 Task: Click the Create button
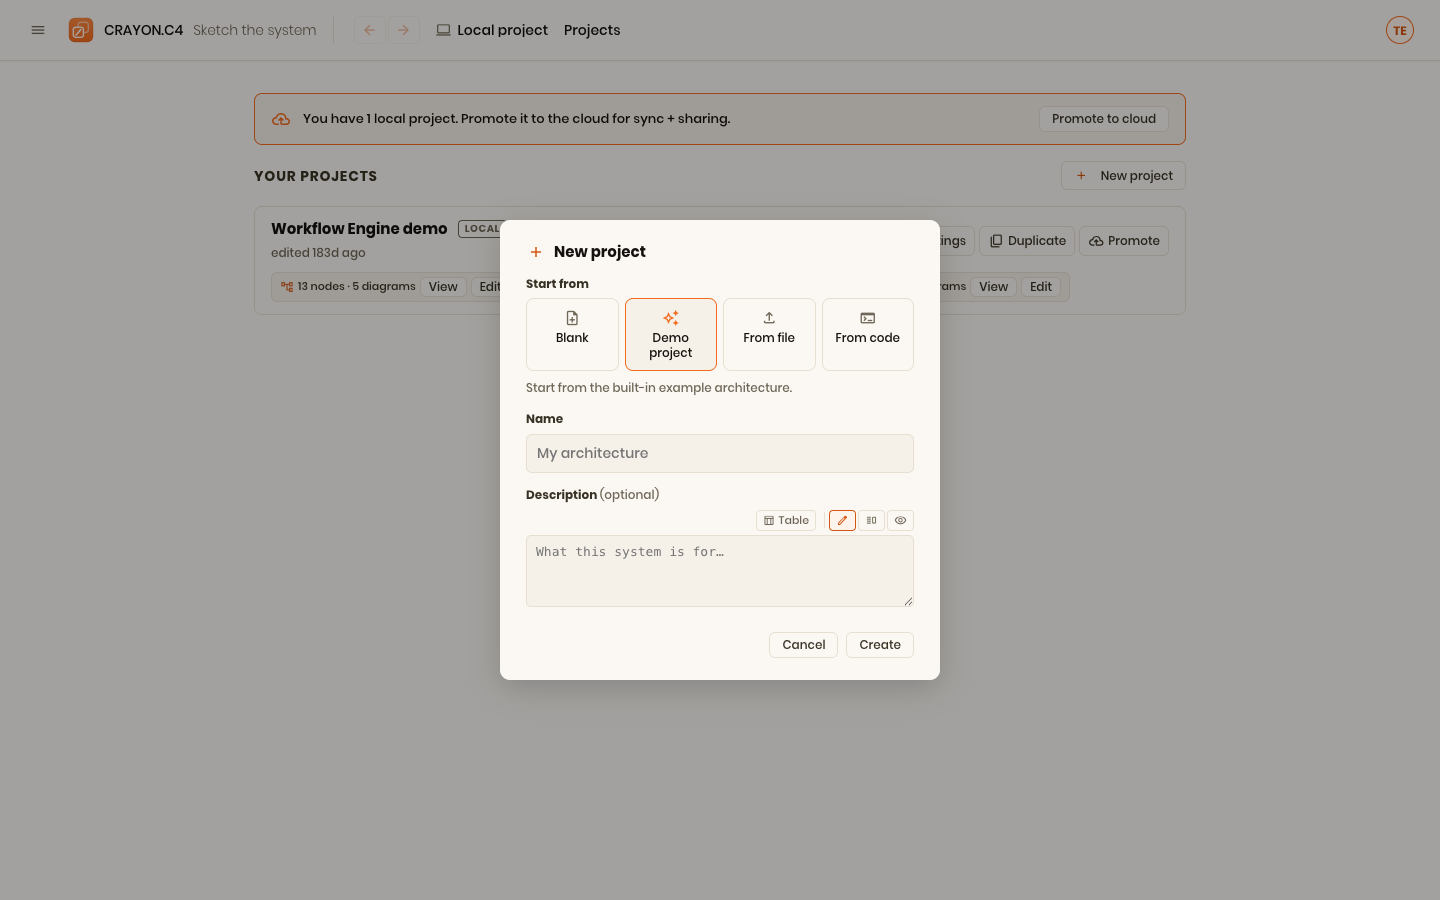click(880, 645)
